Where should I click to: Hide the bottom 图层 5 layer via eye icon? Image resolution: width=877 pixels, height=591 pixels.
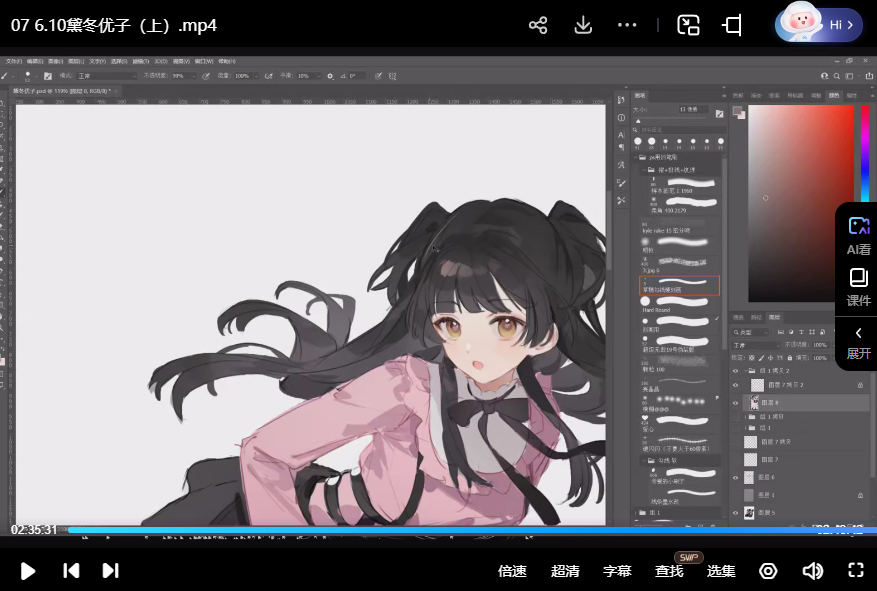point(736,512)
